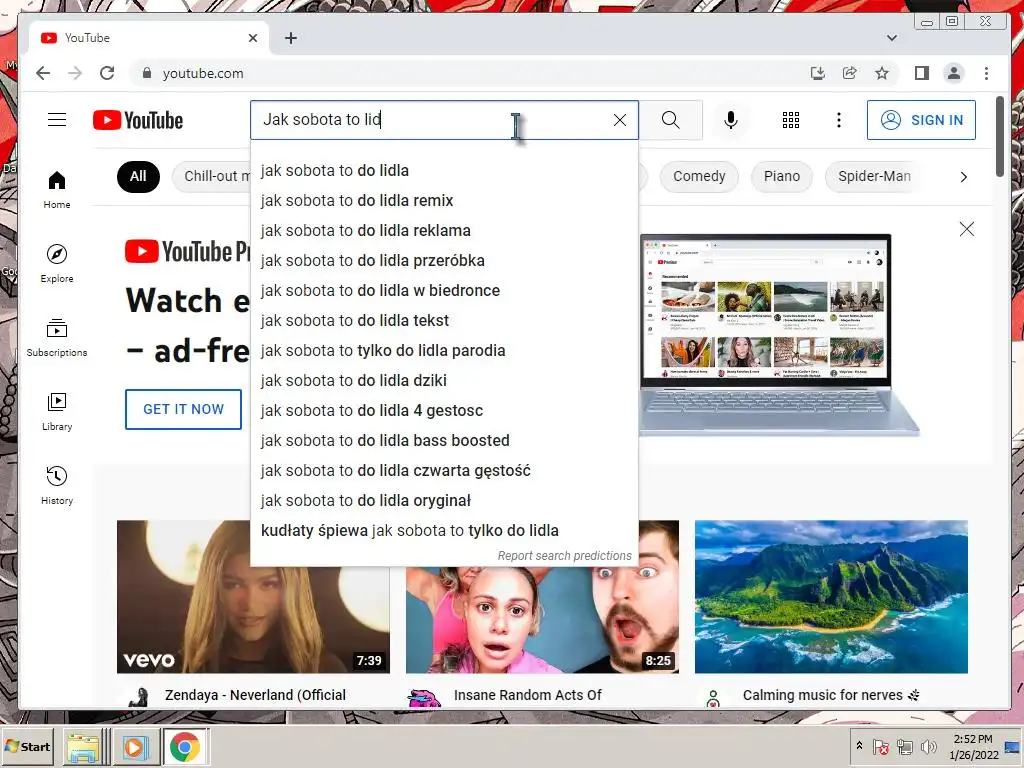Click the YouTube logo
Viewport: 1024px width, 768px height.
(138, 120)
